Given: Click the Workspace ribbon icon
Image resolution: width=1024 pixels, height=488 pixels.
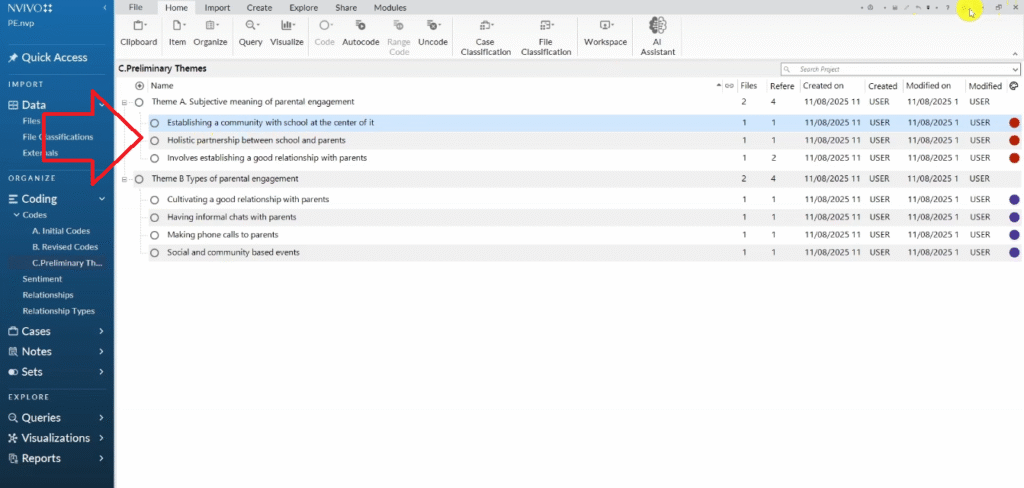Looking at the screenshot, I should click(605, 32).
